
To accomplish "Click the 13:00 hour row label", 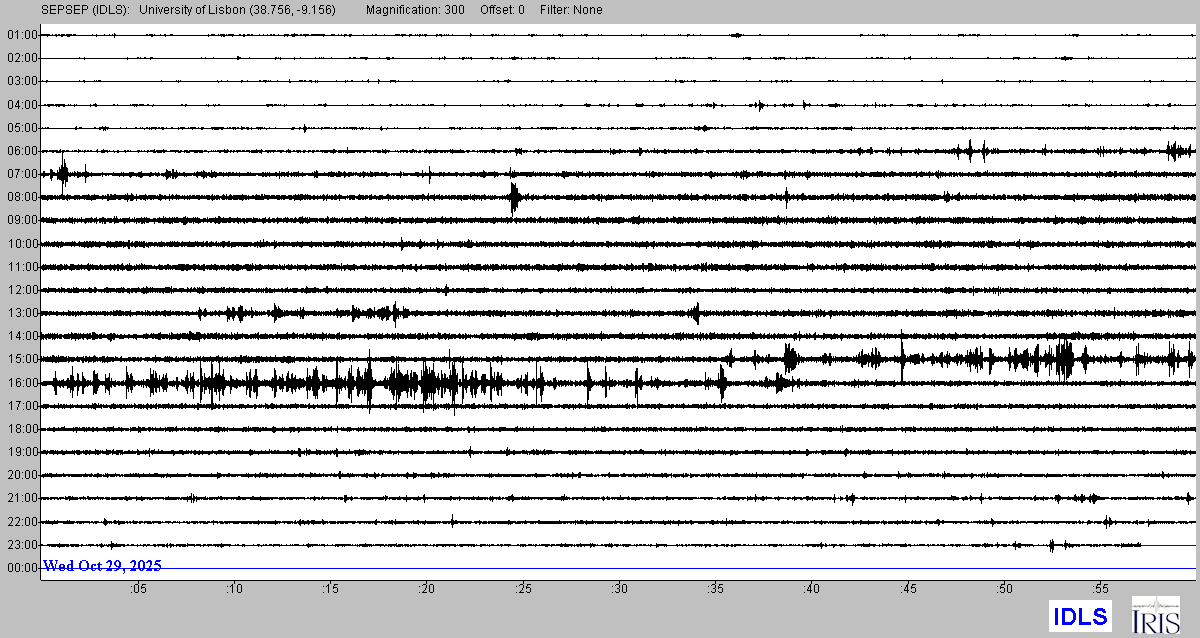I will (x=21, y=313).
